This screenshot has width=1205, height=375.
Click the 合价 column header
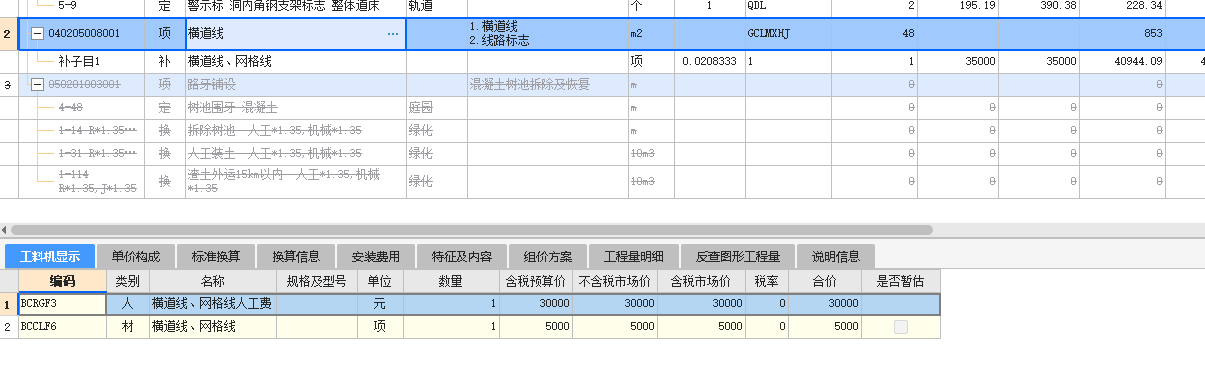coord(826,281)
